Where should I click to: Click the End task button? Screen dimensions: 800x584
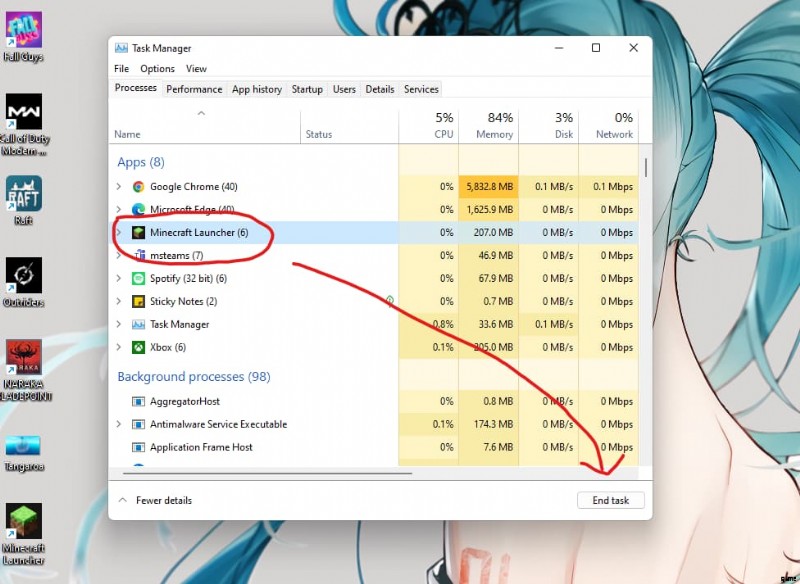tap(610, 500)
